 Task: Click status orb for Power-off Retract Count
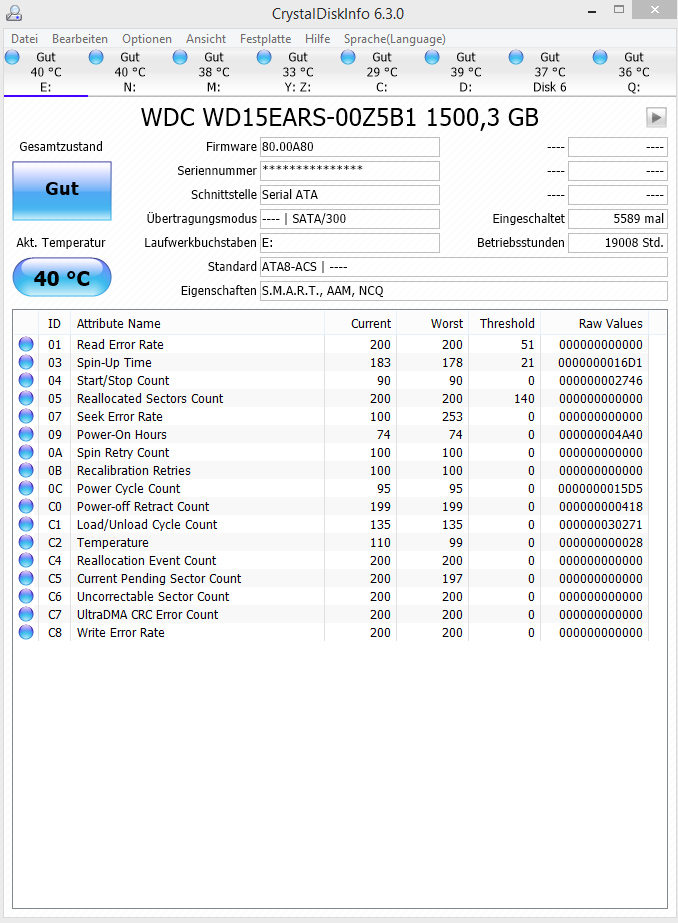(x=26, y=506)
